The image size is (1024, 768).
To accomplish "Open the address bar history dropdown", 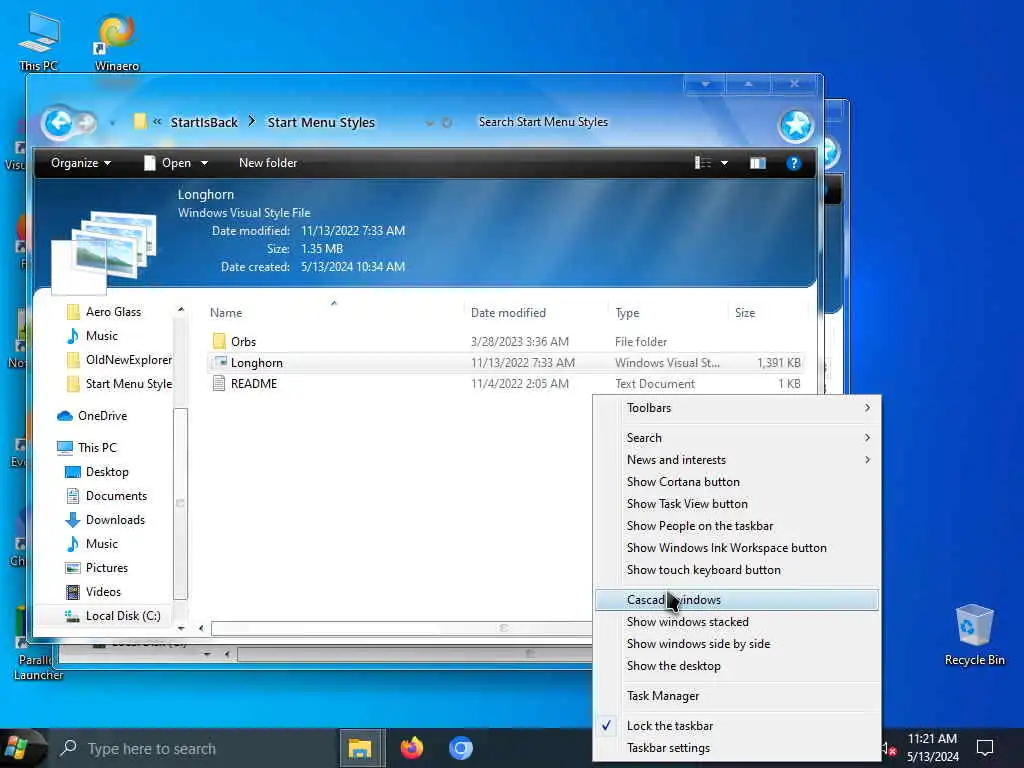I will (429, 123).
